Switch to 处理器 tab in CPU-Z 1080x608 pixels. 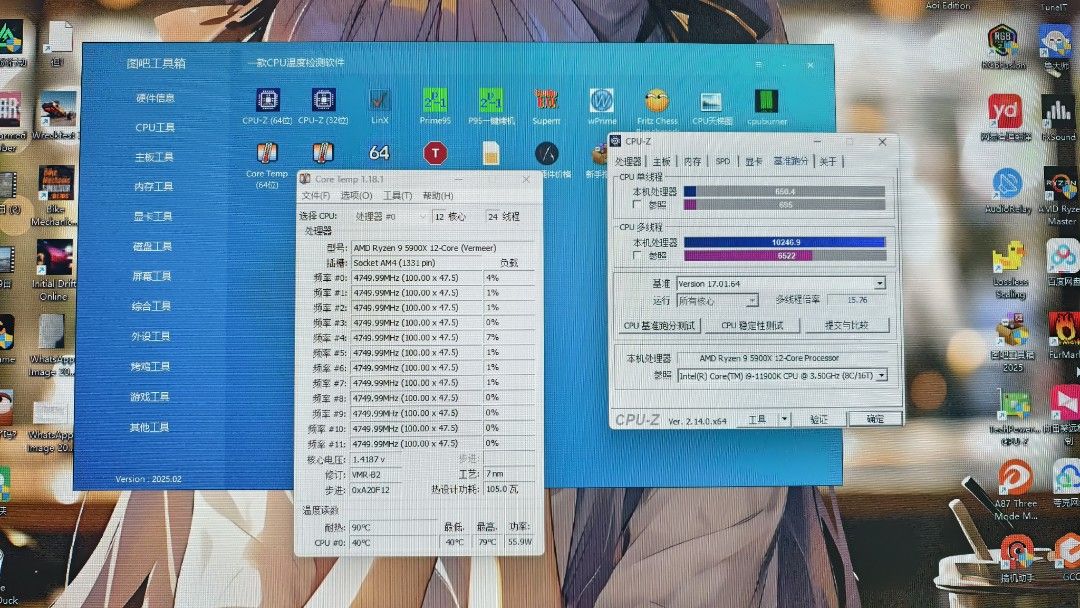tap(627, 161)
